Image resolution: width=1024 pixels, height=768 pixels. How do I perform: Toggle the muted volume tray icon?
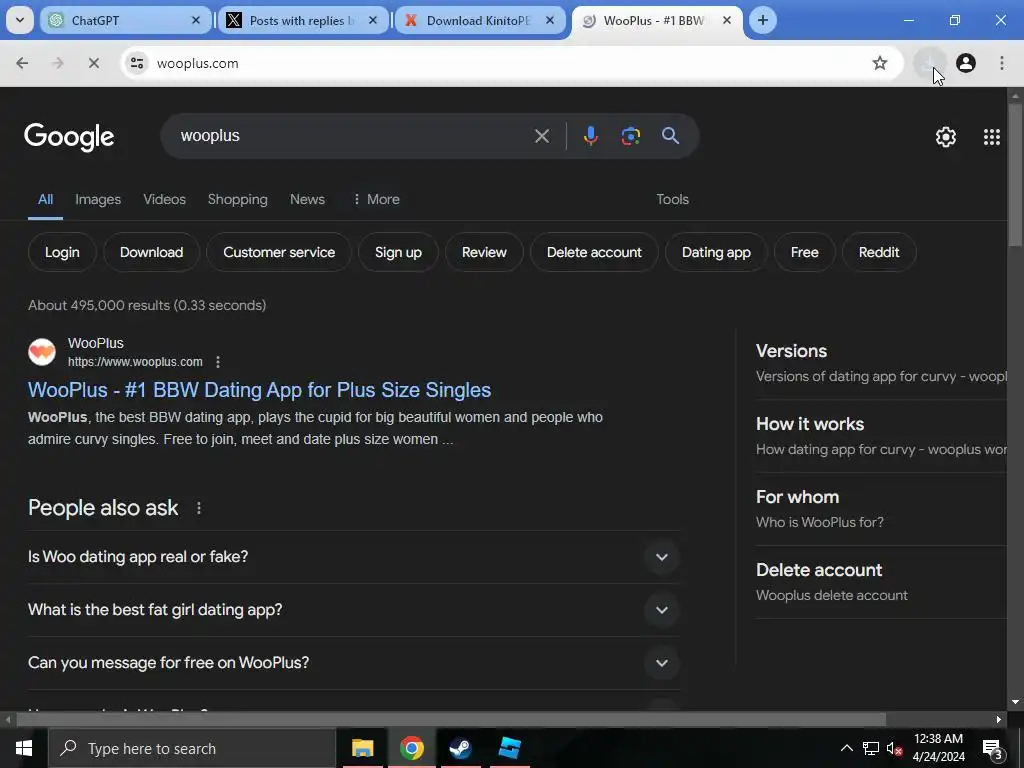tap(895, 748)
